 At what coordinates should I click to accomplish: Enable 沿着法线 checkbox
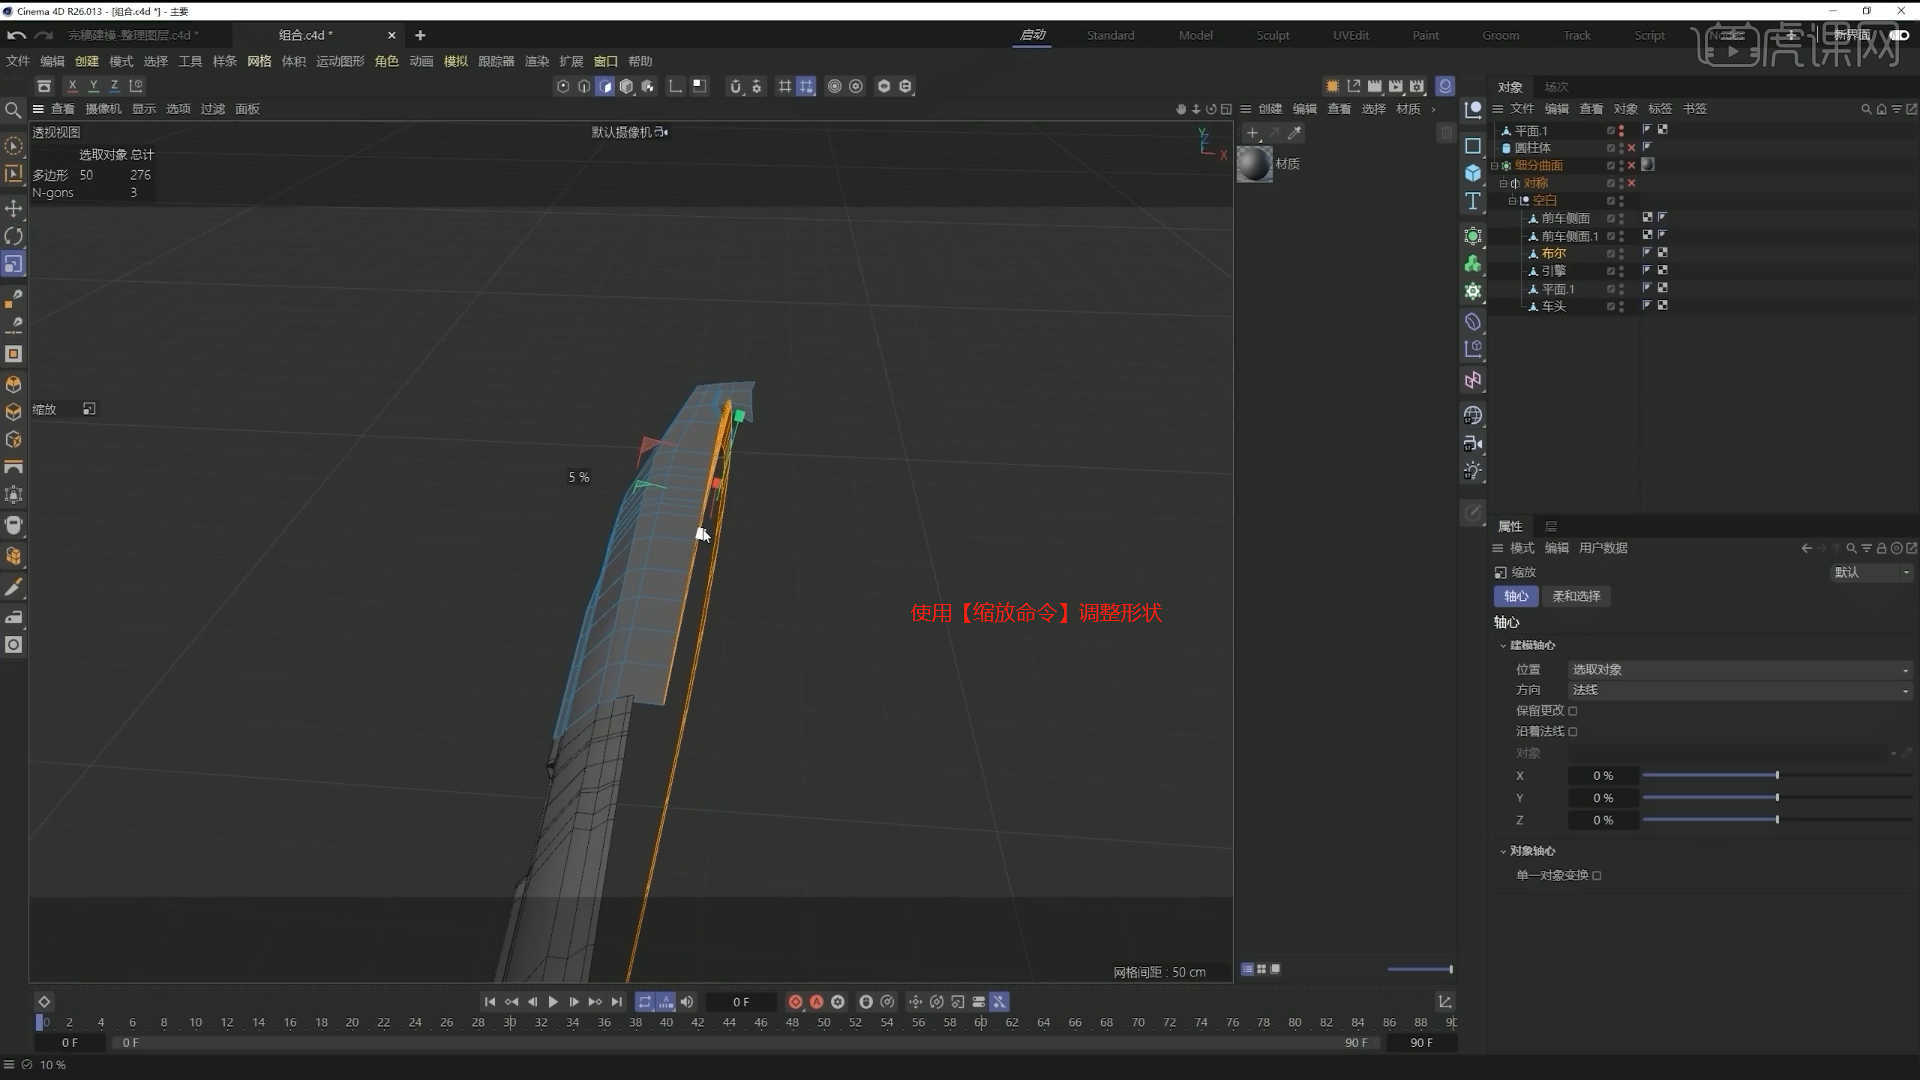tap(1573, 732)
